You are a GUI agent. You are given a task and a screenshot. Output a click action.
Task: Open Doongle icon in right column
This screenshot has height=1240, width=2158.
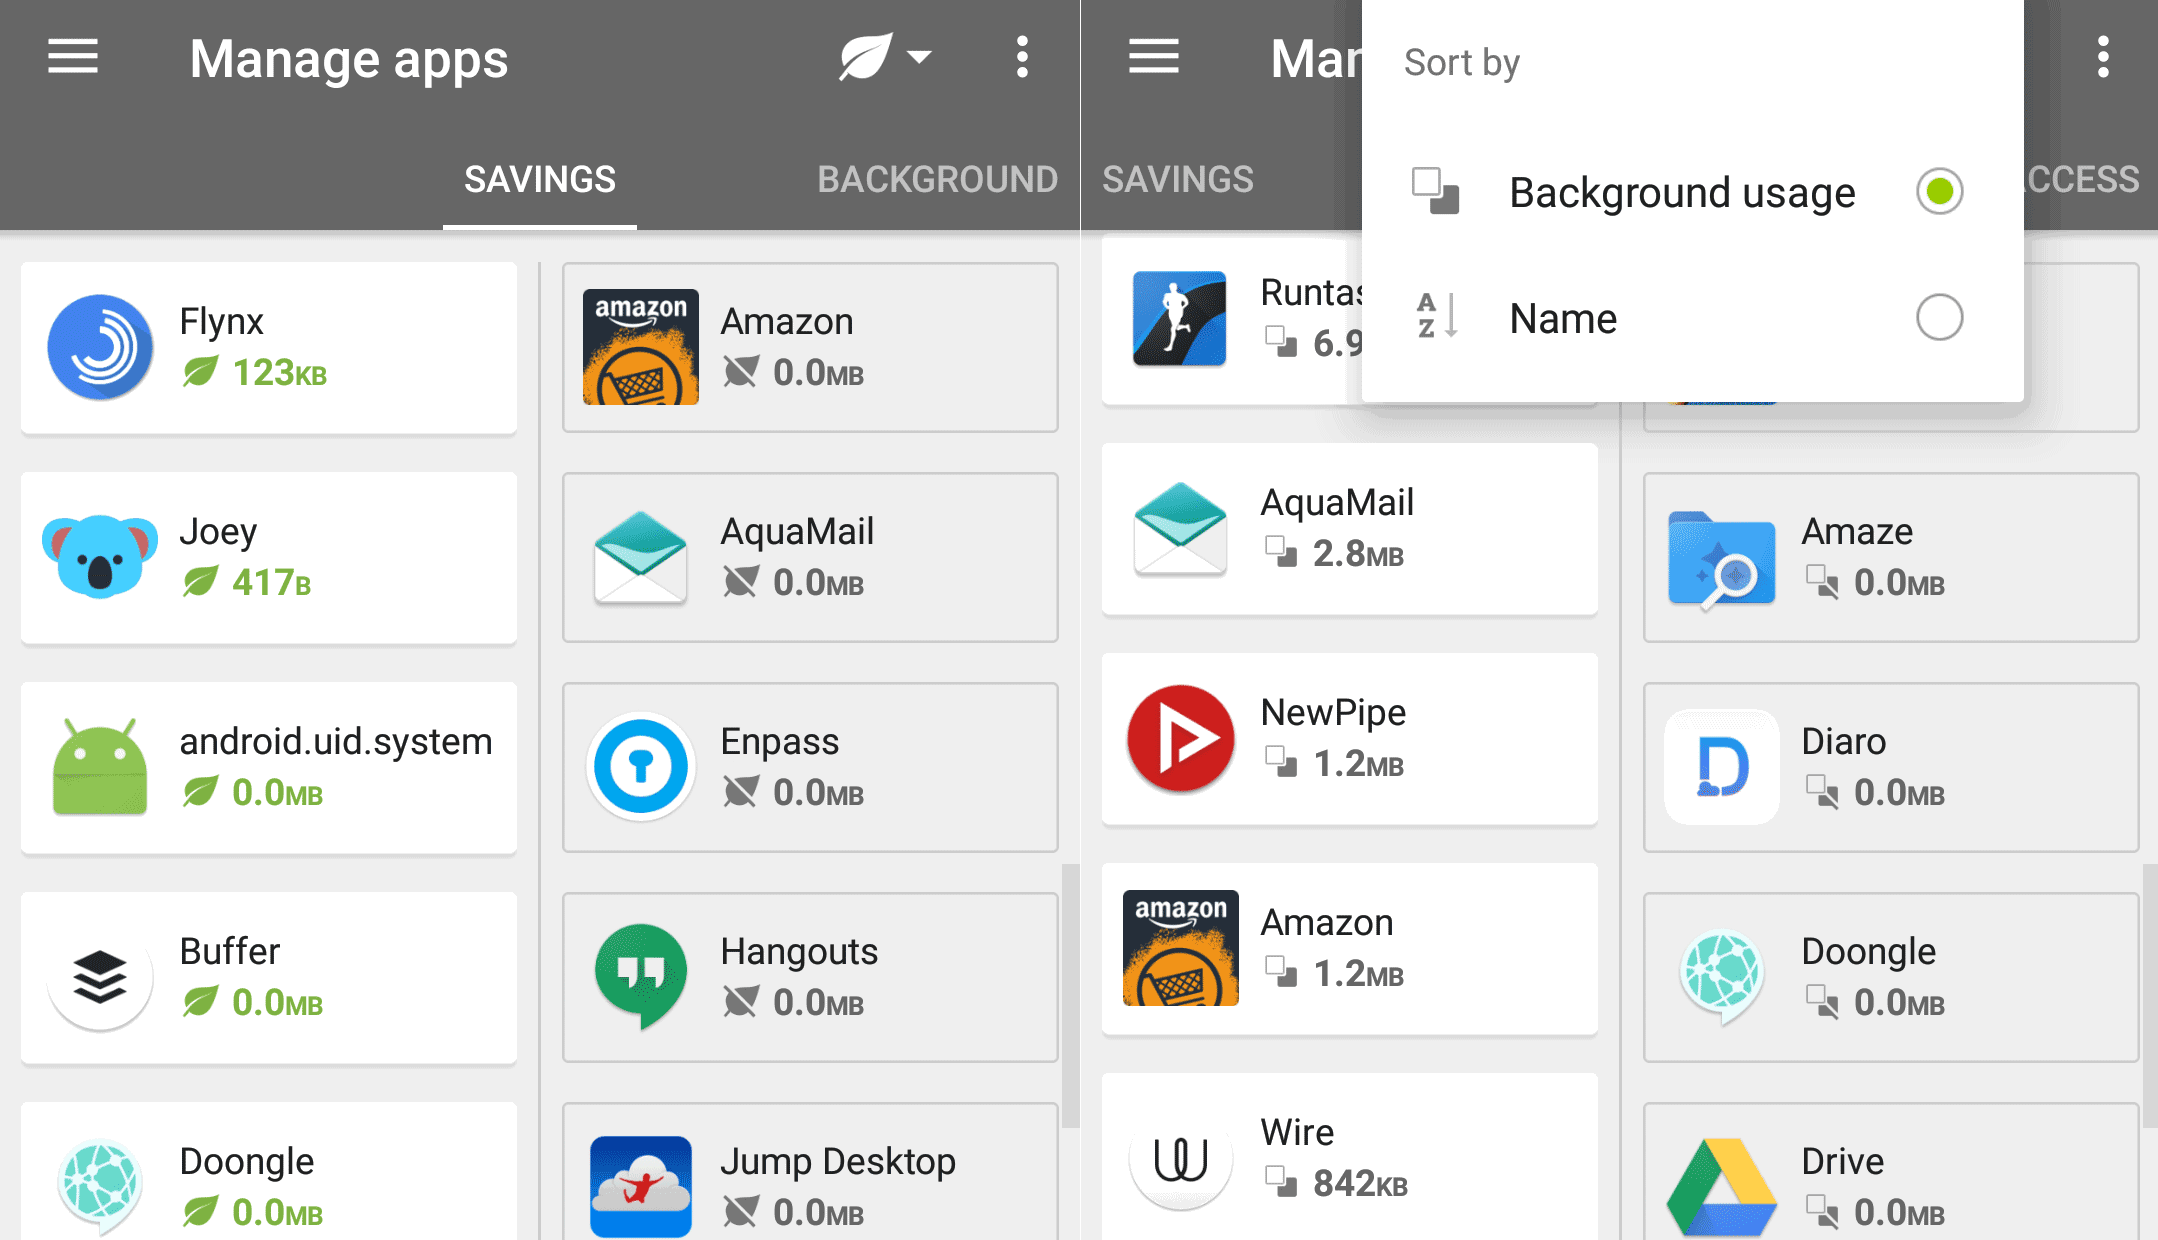[x=1722, y=977]
